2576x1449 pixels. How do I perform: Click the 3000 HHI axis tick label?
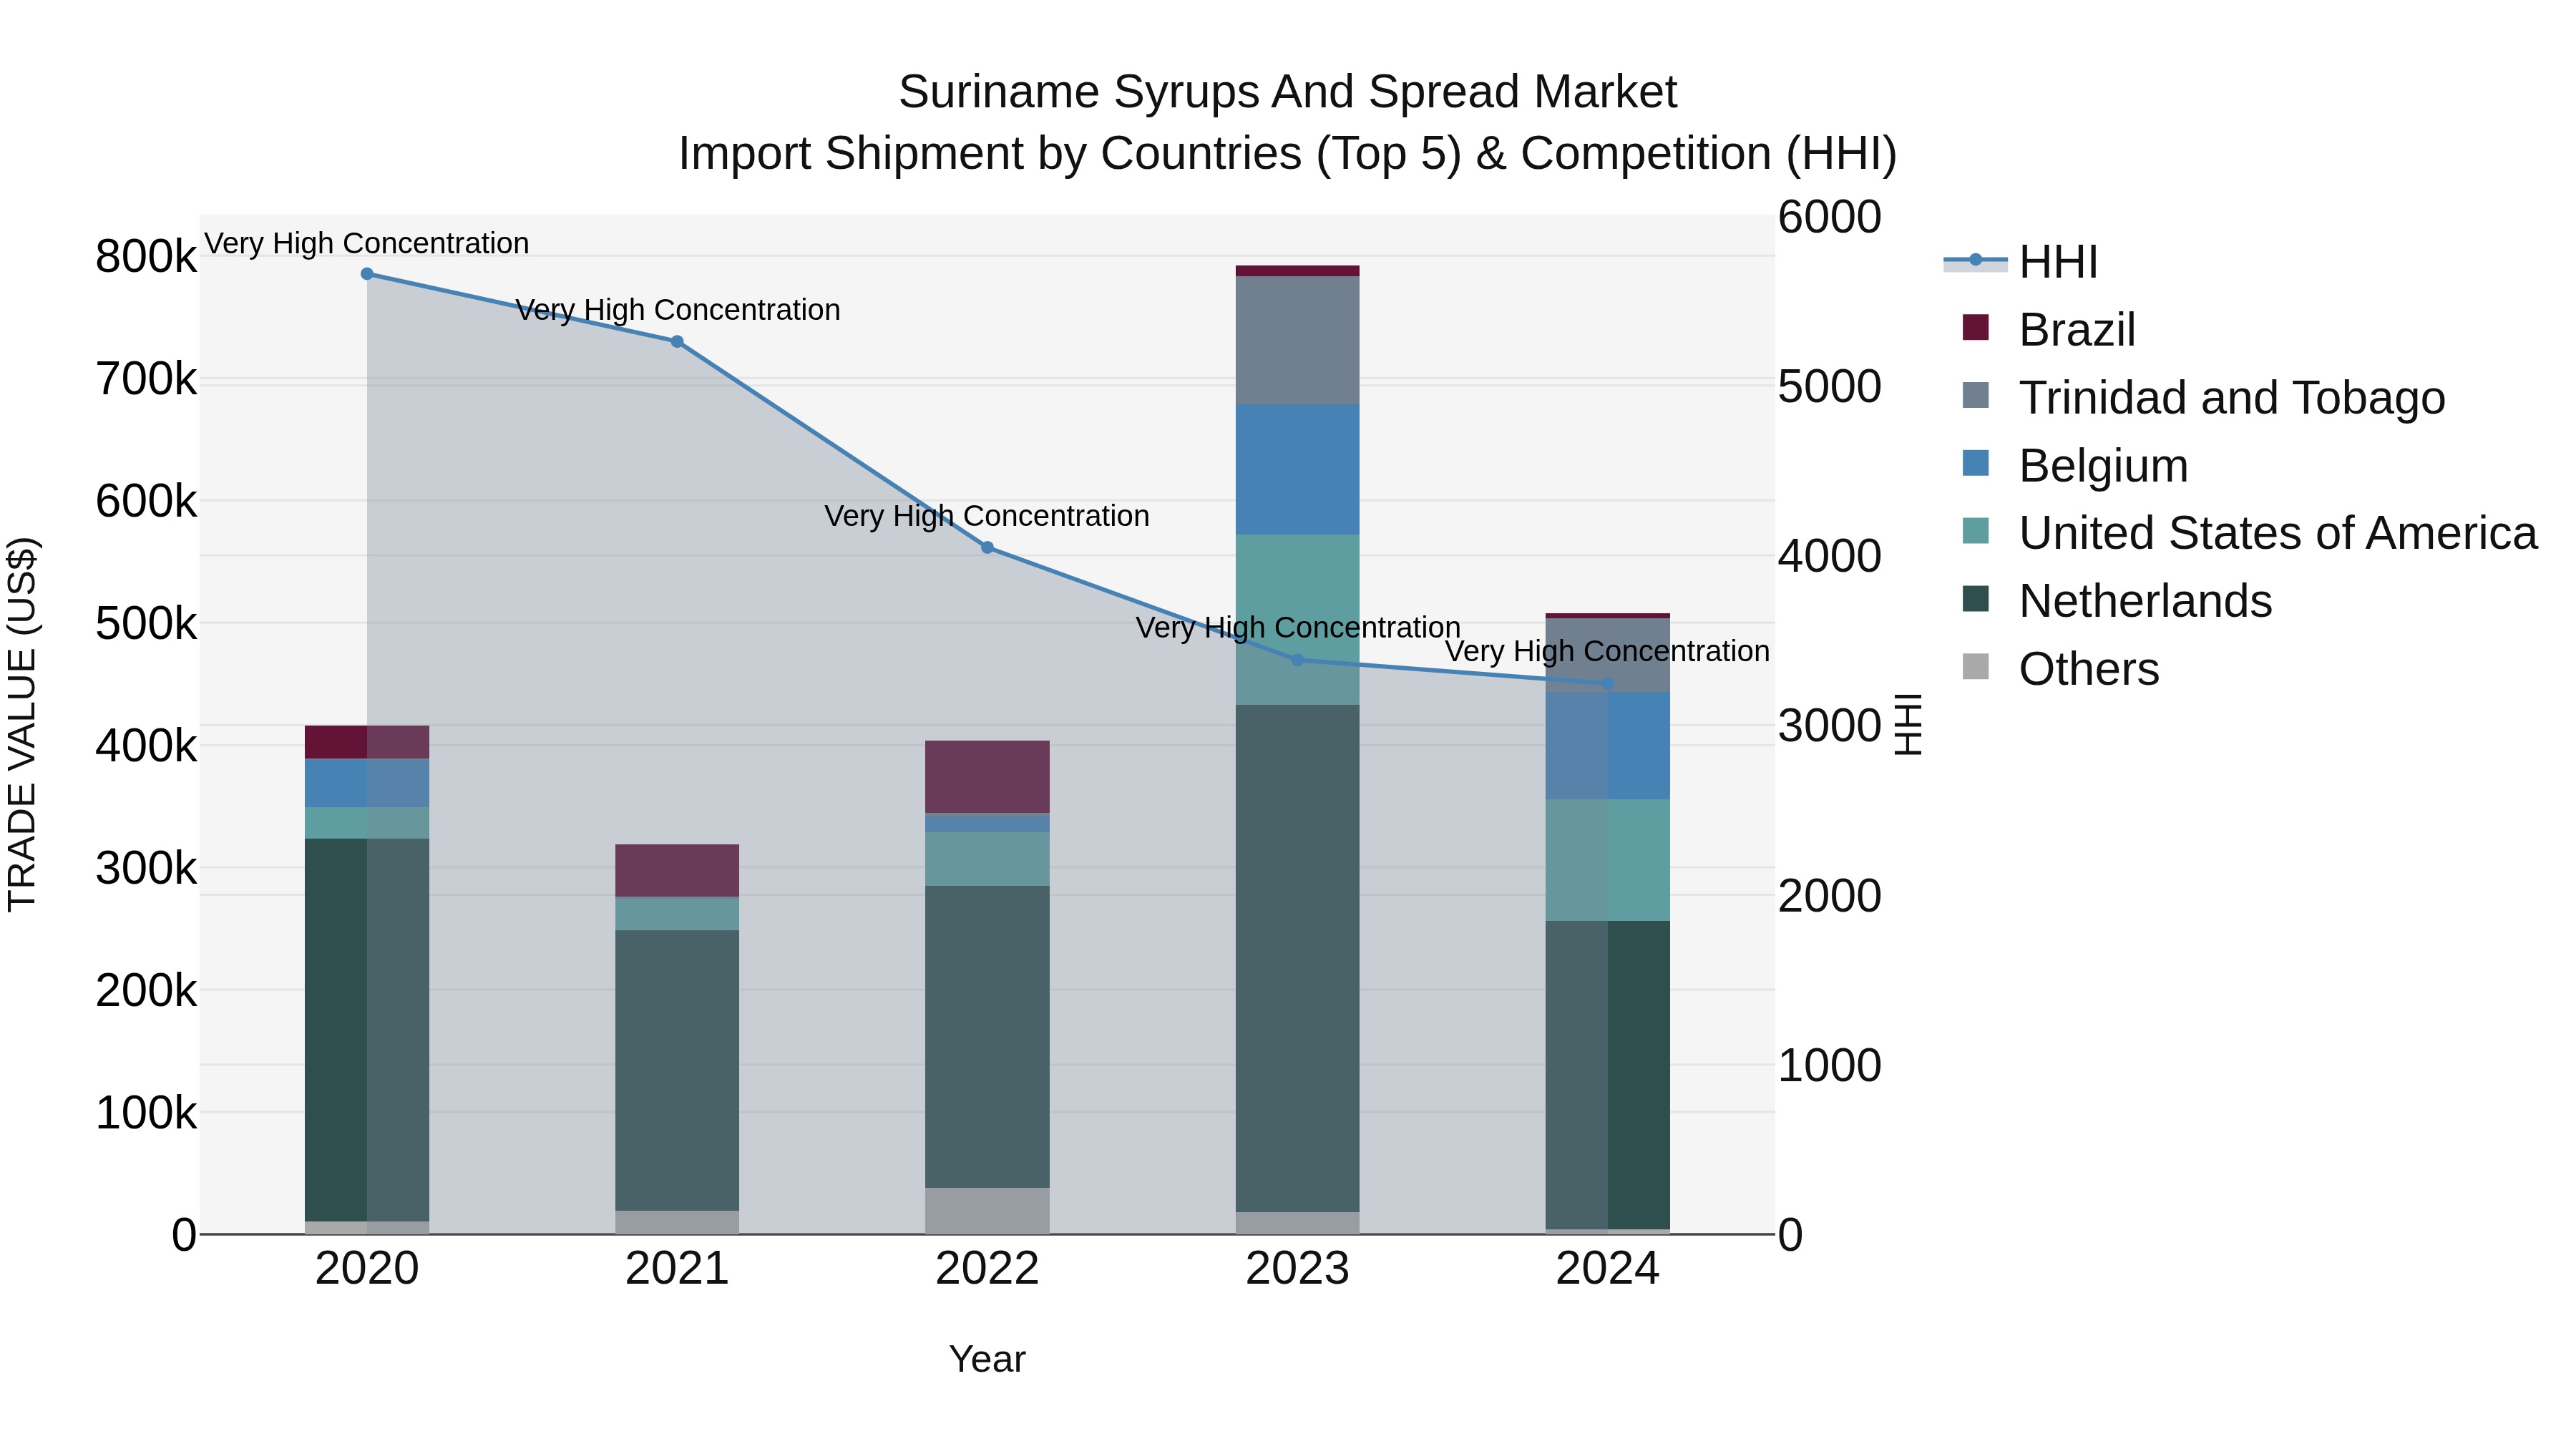tap(1830, 726)
